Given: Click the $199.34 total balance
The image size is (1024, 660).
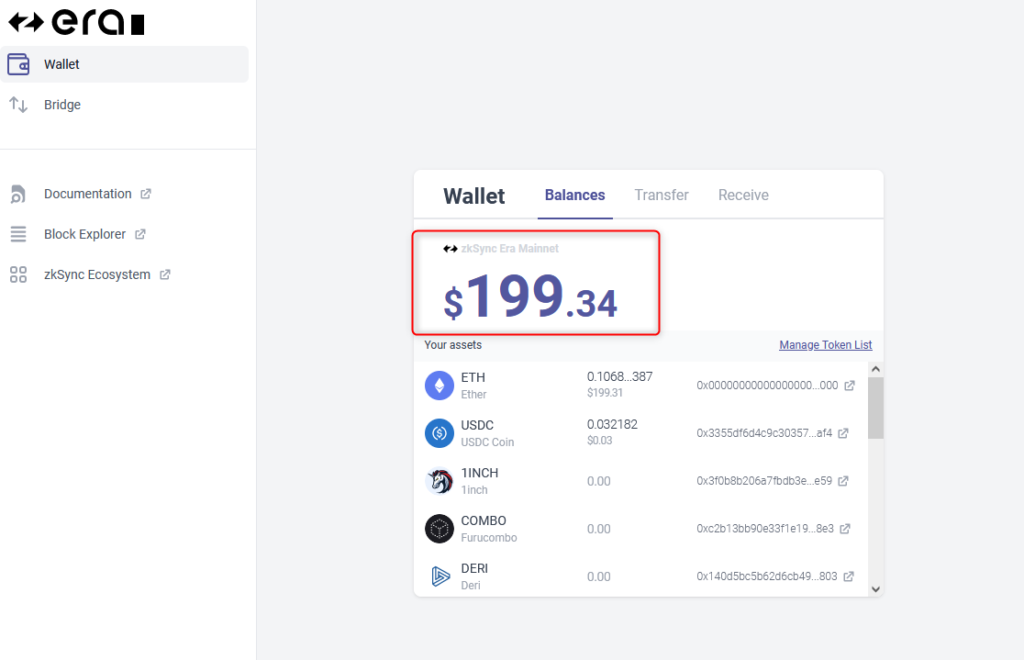Looking at the screenshot, I should 530,296.
